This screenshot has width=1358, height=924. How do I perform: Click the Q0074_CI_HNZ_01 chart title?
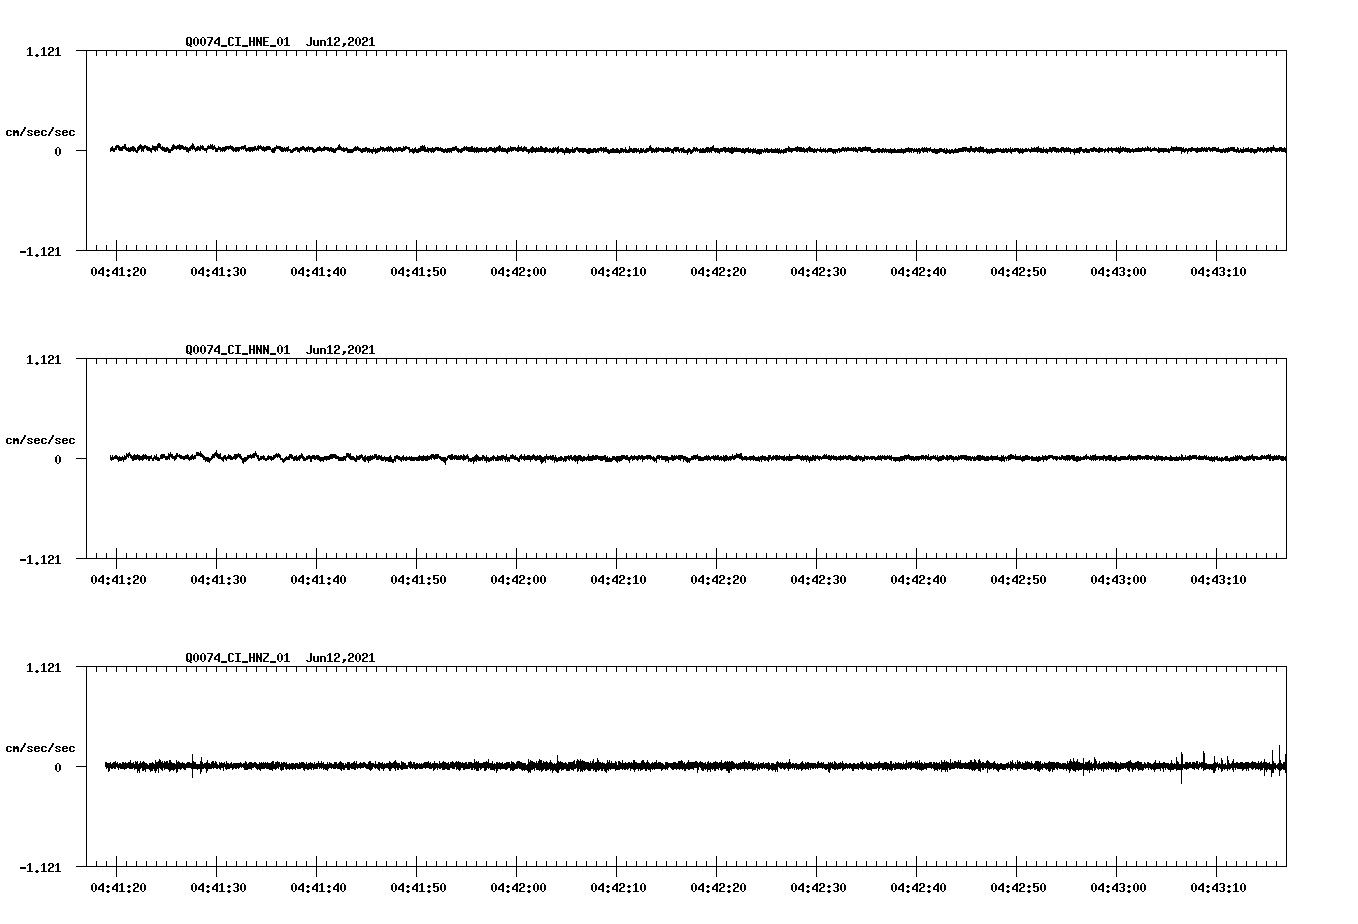[x=238, y=658]
